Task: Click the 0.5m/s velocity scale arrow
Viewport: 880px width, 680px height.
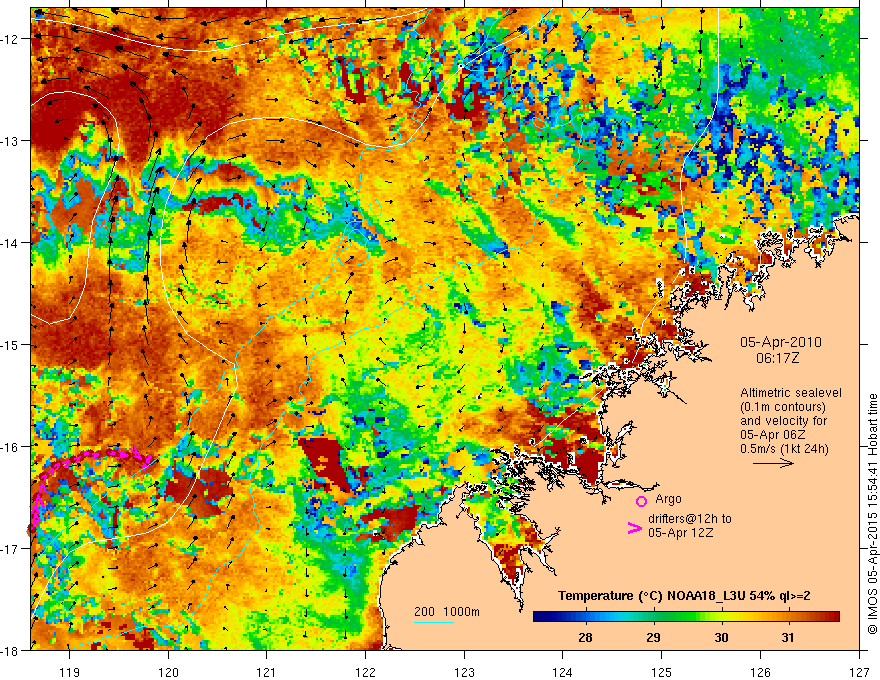Action: point(773,463)
